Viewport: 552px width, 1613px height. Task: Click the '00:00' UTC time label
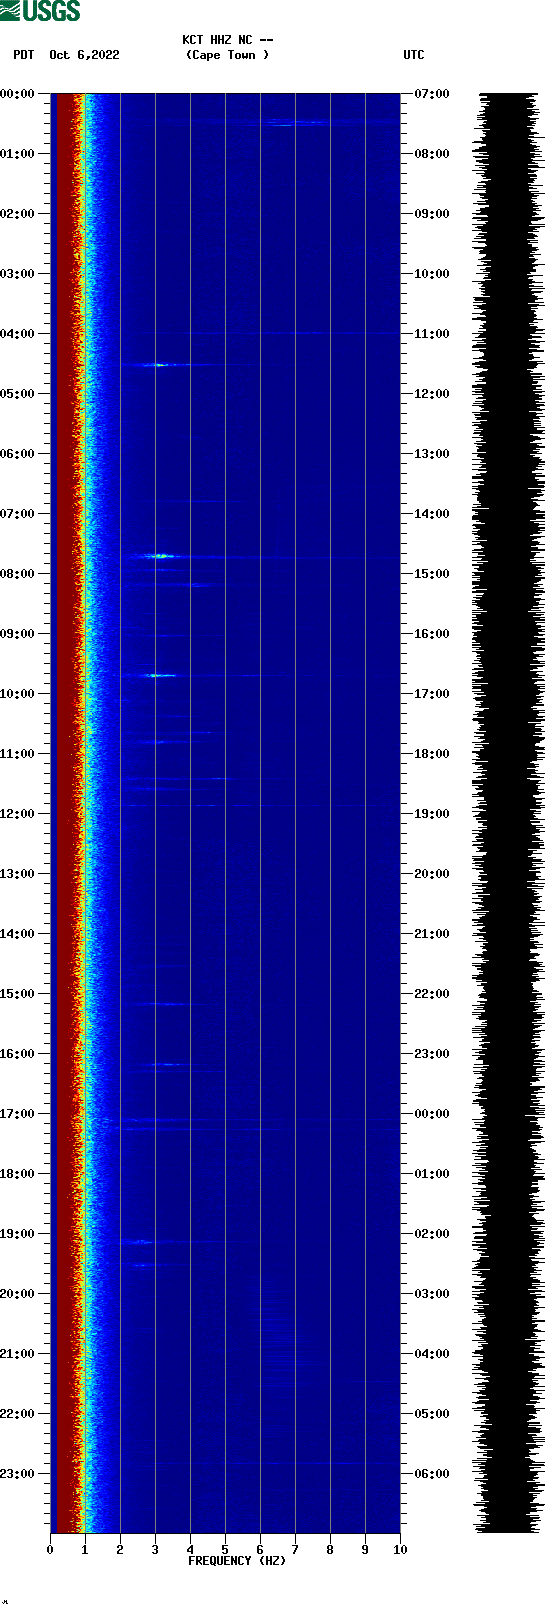pyautogui.click(x=432, y=1114)
